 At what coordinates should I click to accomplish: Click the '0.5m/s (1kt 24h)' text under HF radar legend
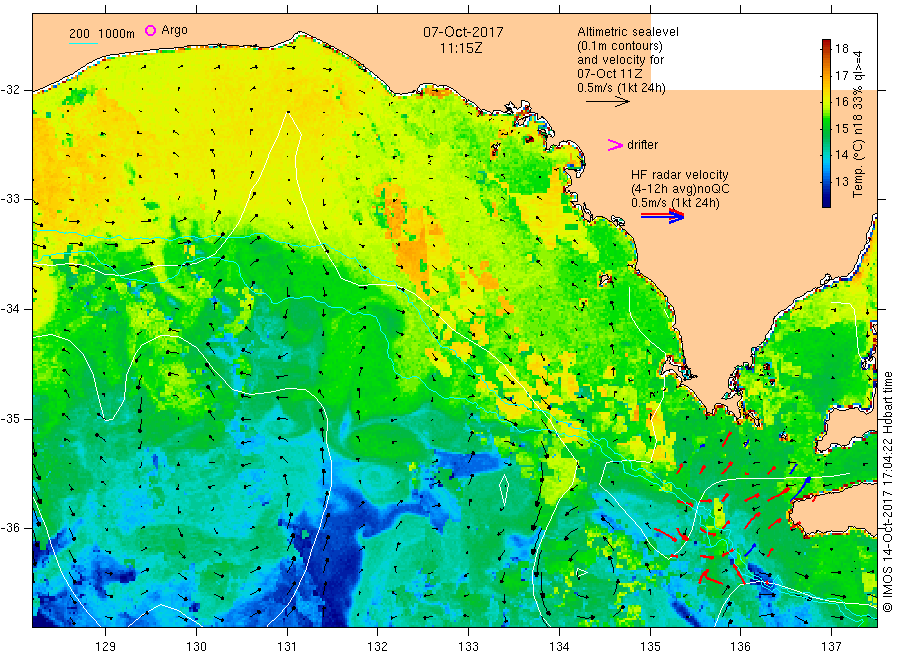(675, 203)
